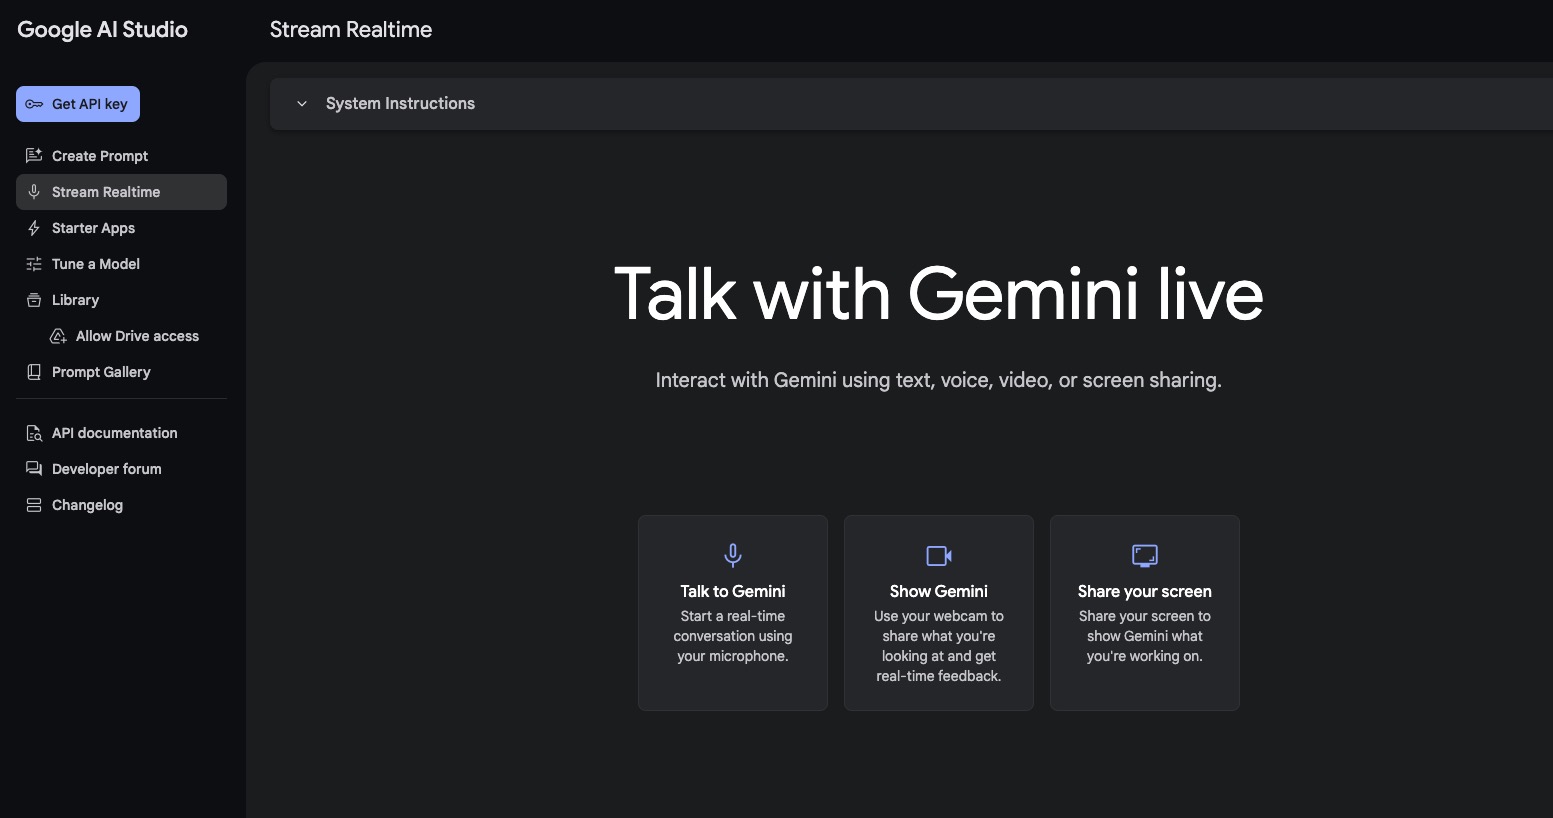Click the Talk with Gemini live heading
This screenshot has width=1553, height=818.
click(x=939, y=294)
